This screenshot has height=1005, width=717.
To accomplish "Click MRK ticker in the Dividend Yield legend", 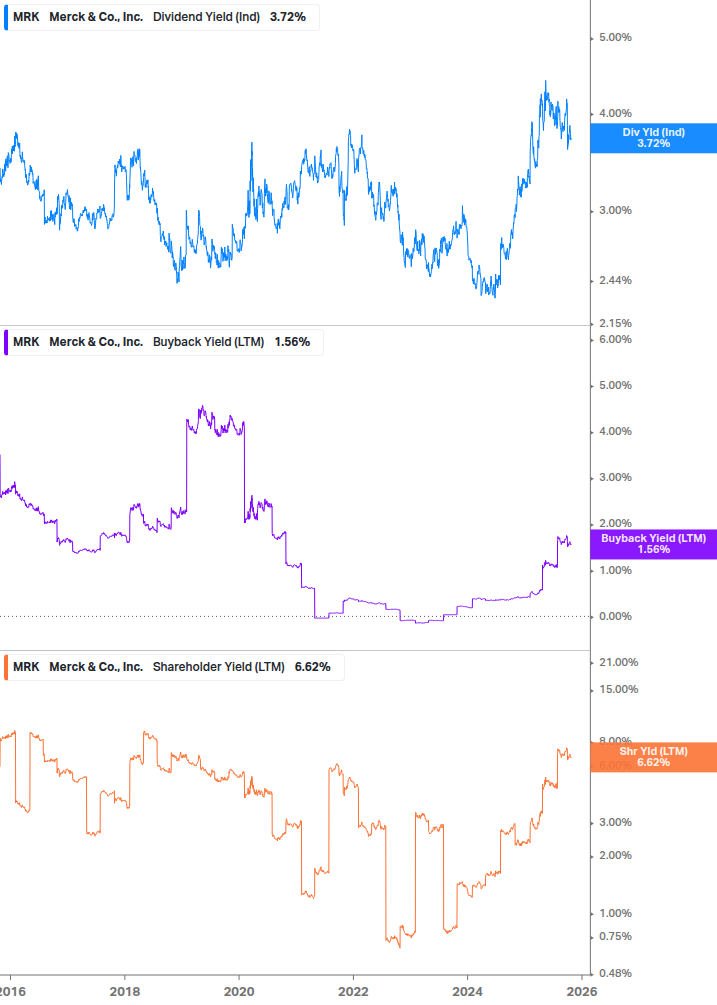I will [26, 17].
